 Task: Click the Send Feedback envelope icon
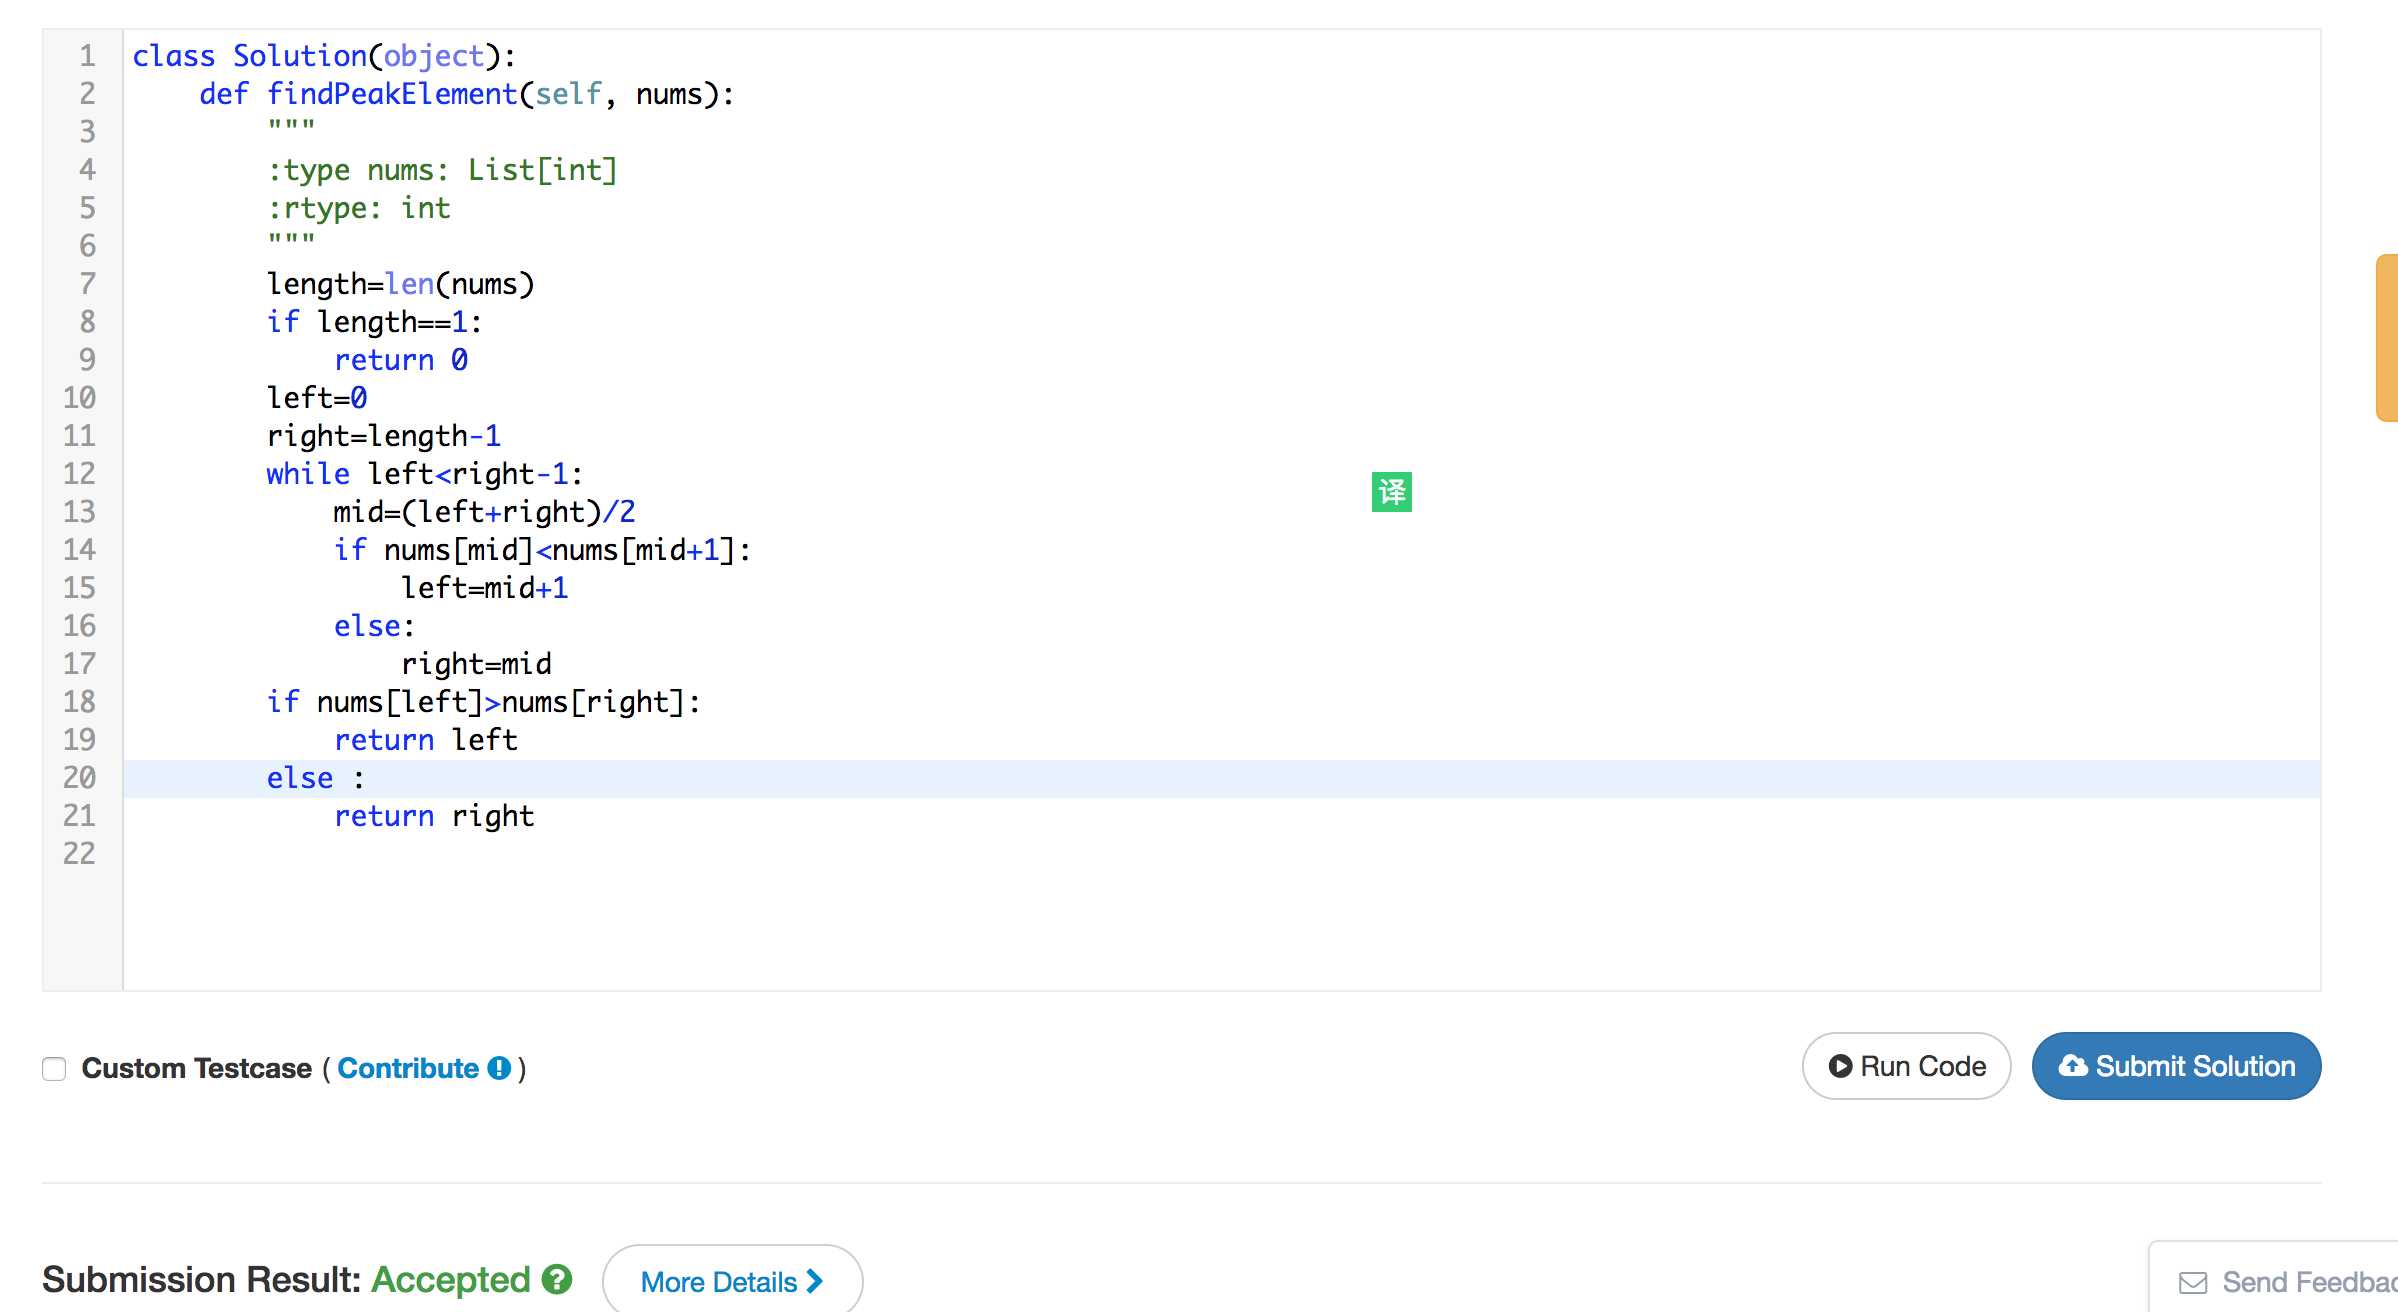[2193, 1282]
